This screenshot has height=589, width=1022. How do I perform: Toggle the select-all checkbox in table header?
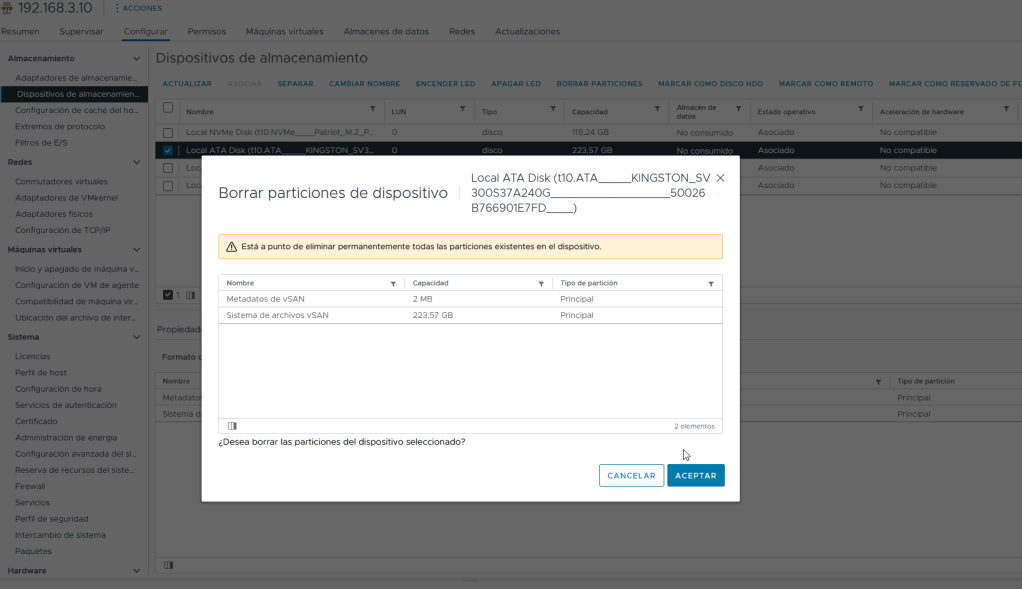coord(168,108)
